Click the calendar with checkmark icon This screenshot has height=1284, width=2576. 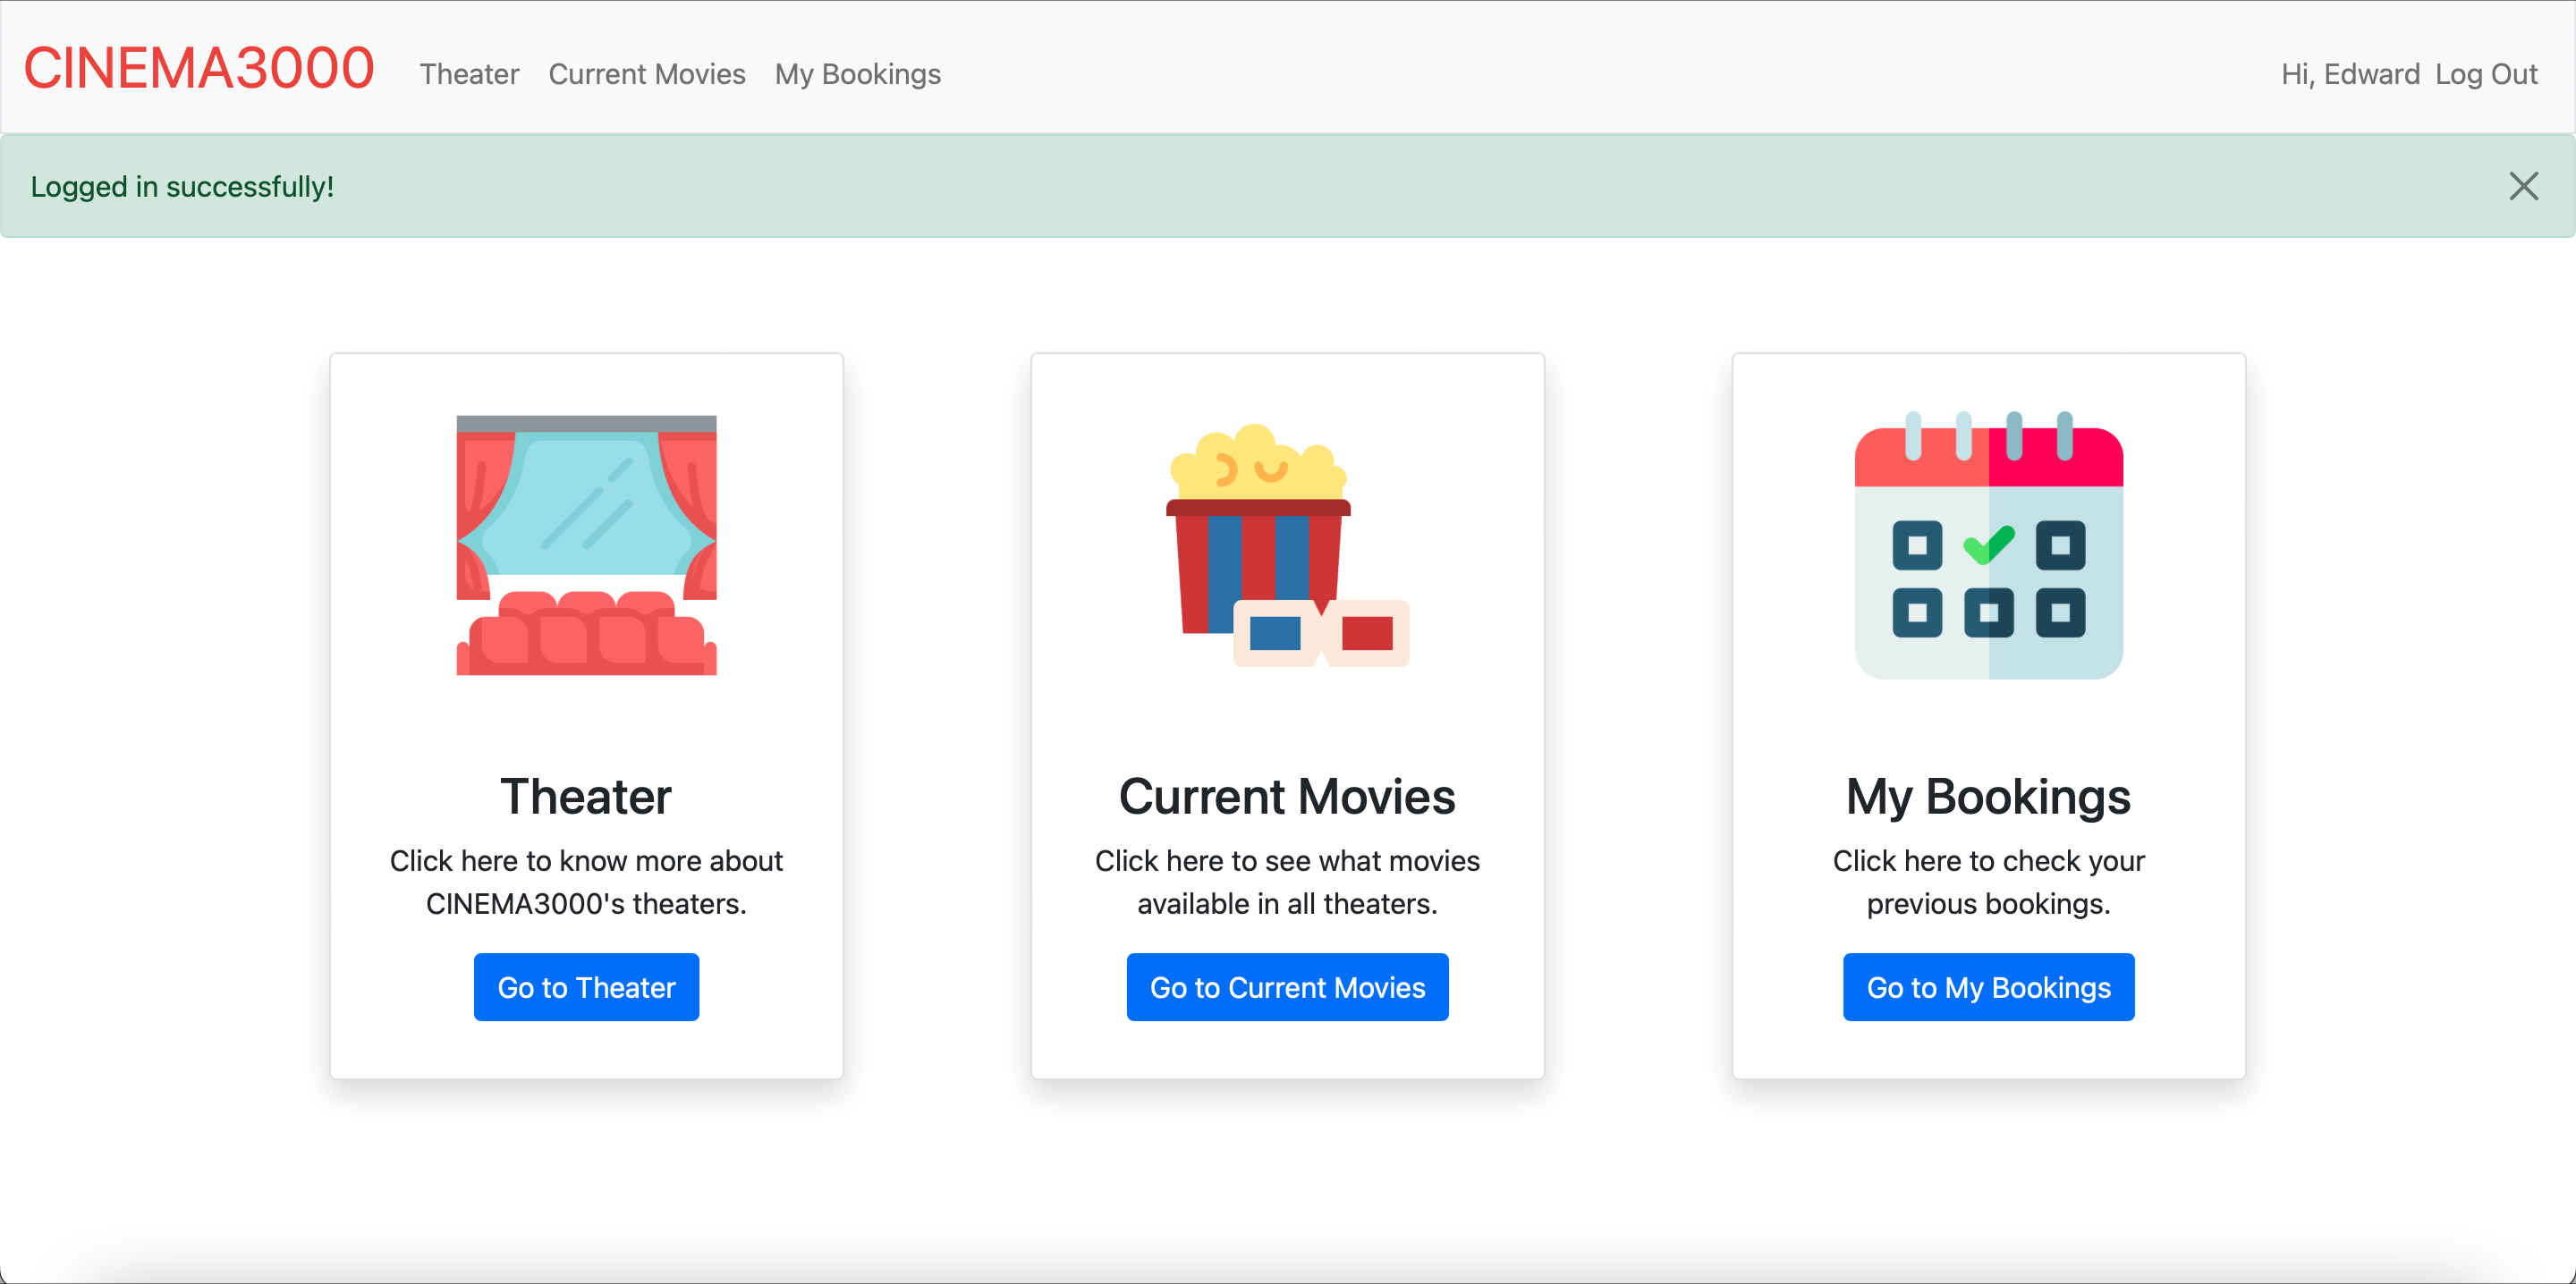pyautogui.click(x=1988, y=547)
